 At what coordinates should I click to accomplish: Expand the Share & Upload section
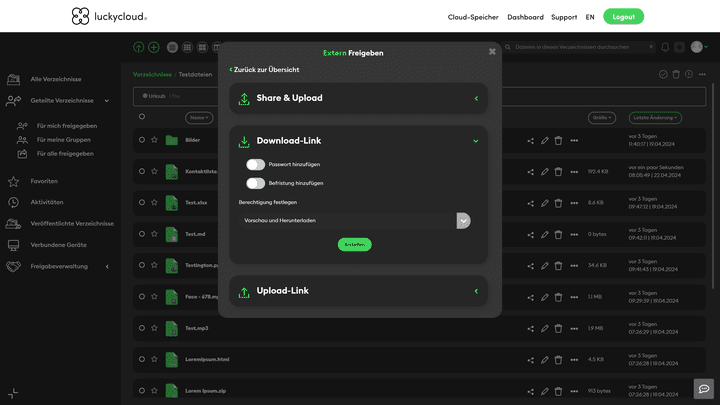[x=476, y=98]
